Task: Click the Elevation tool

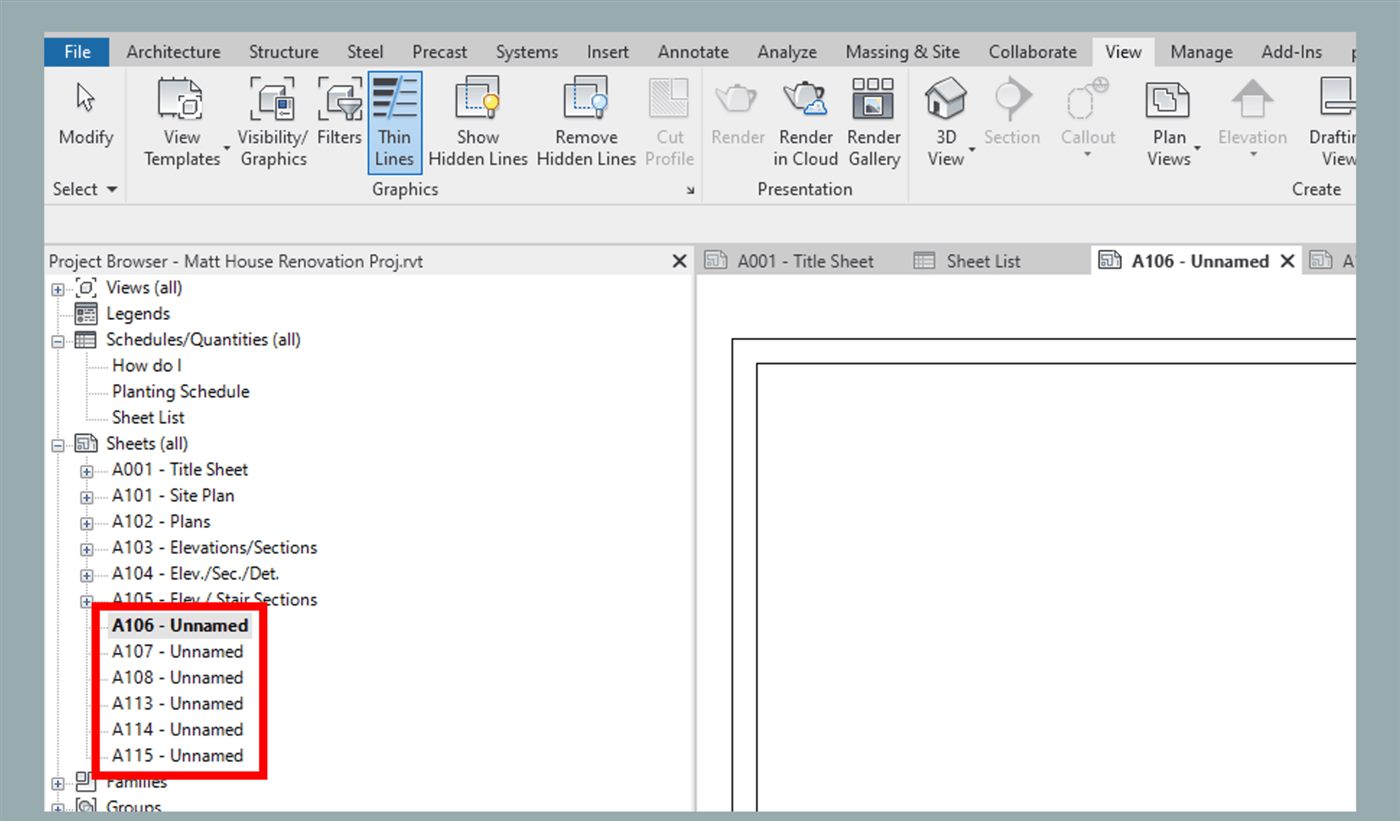Action: 1251,115
